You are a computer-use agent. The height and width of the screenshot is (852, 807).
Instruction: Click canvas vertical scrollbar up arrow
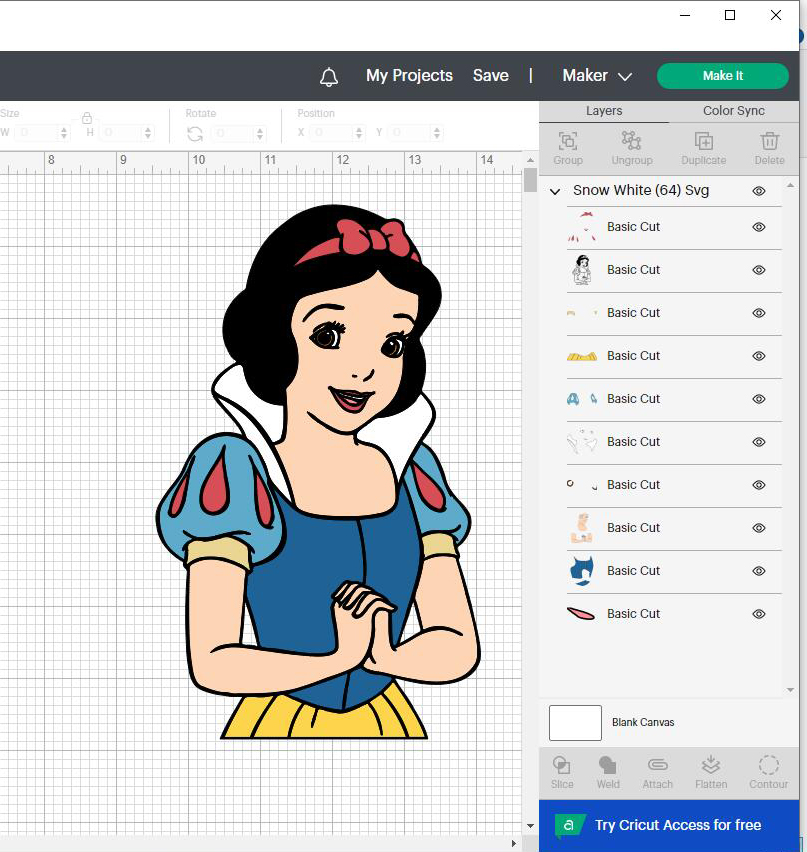tap(530, 160)
